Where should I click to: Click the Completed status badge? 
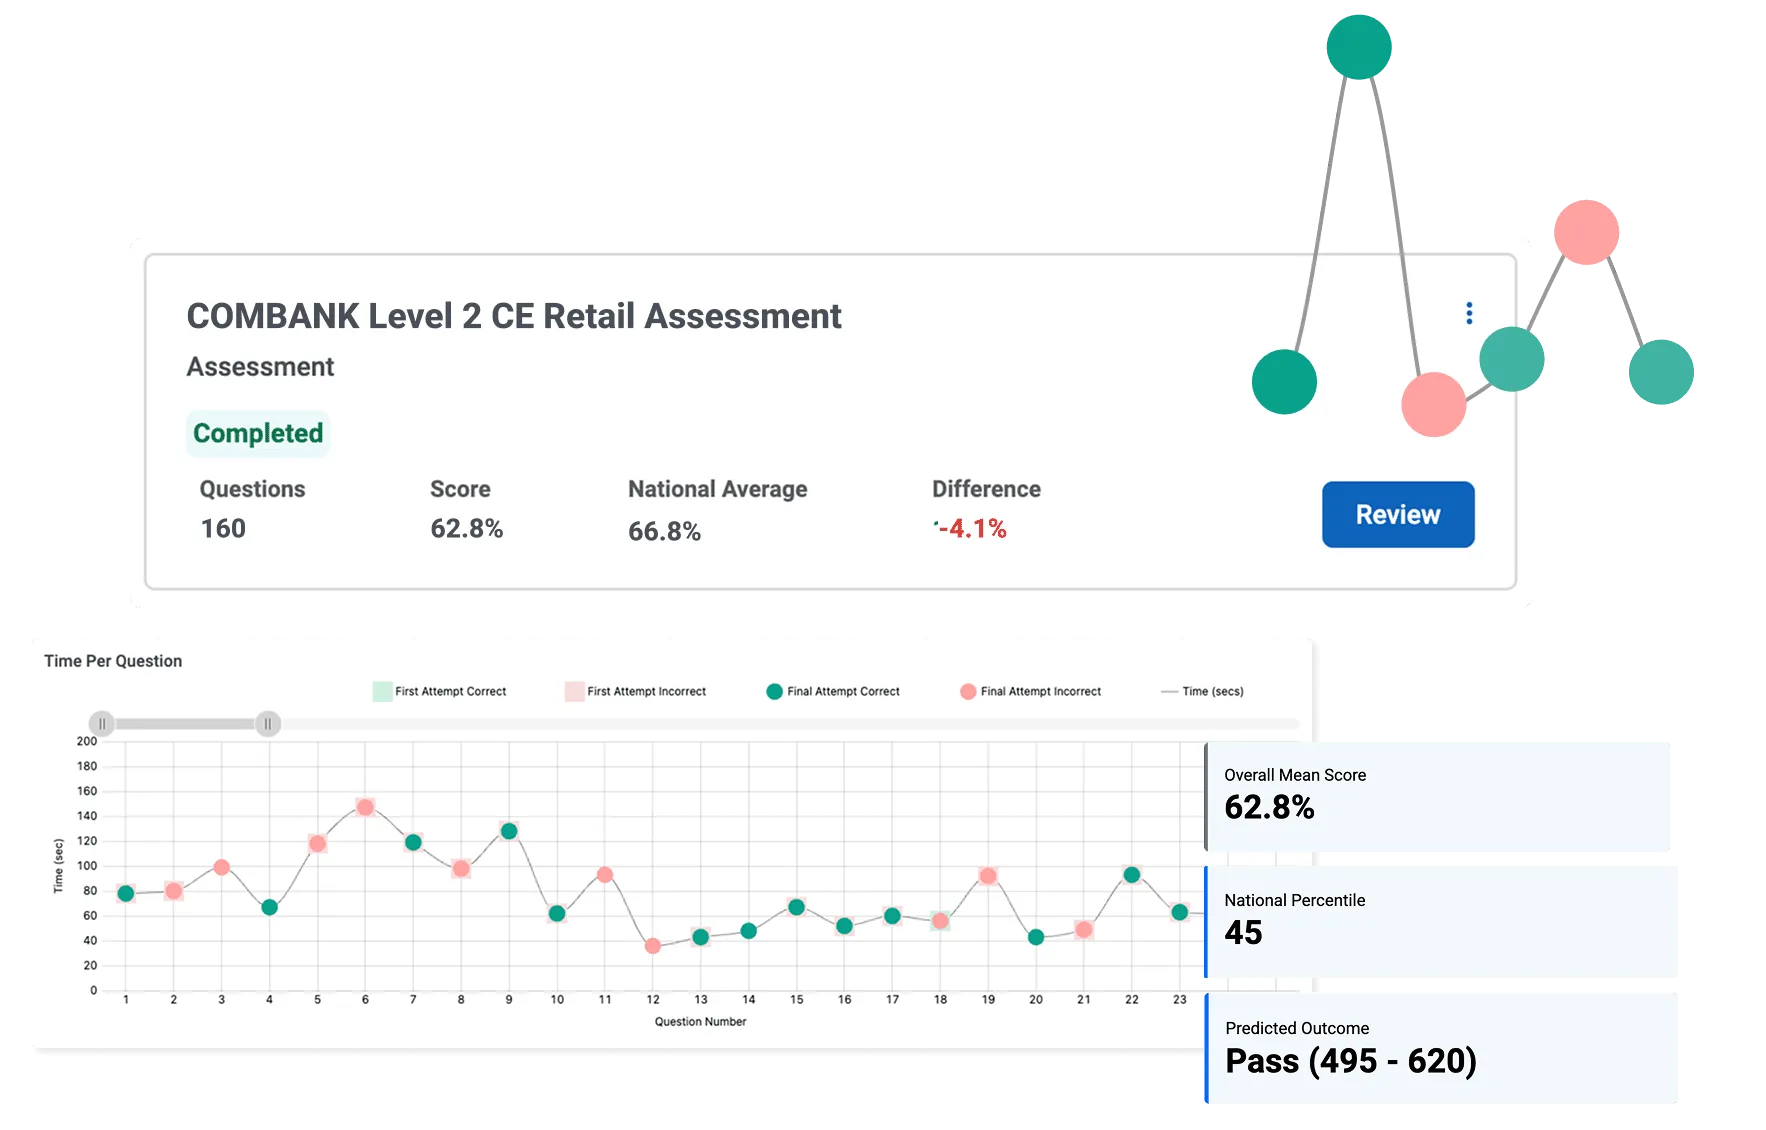click(258, 433)
